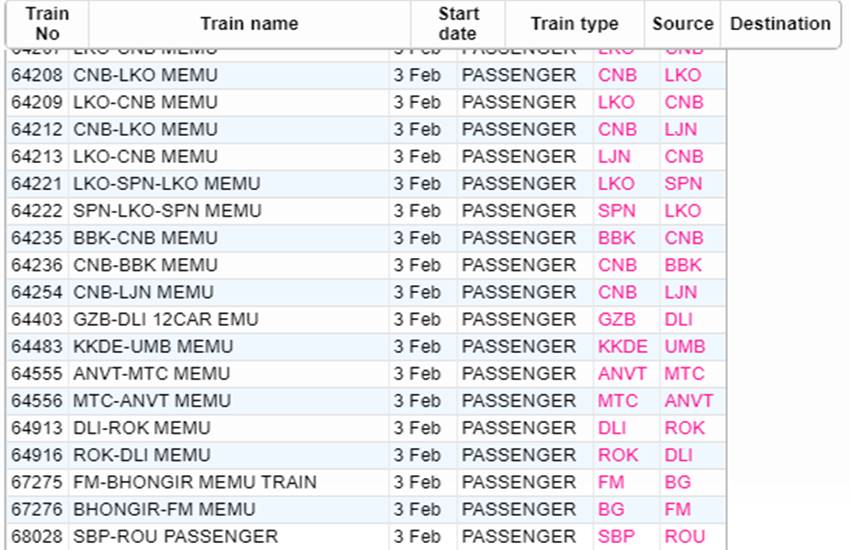
Task: Open destination LJN link for train 64212
Action: [681, 130]
